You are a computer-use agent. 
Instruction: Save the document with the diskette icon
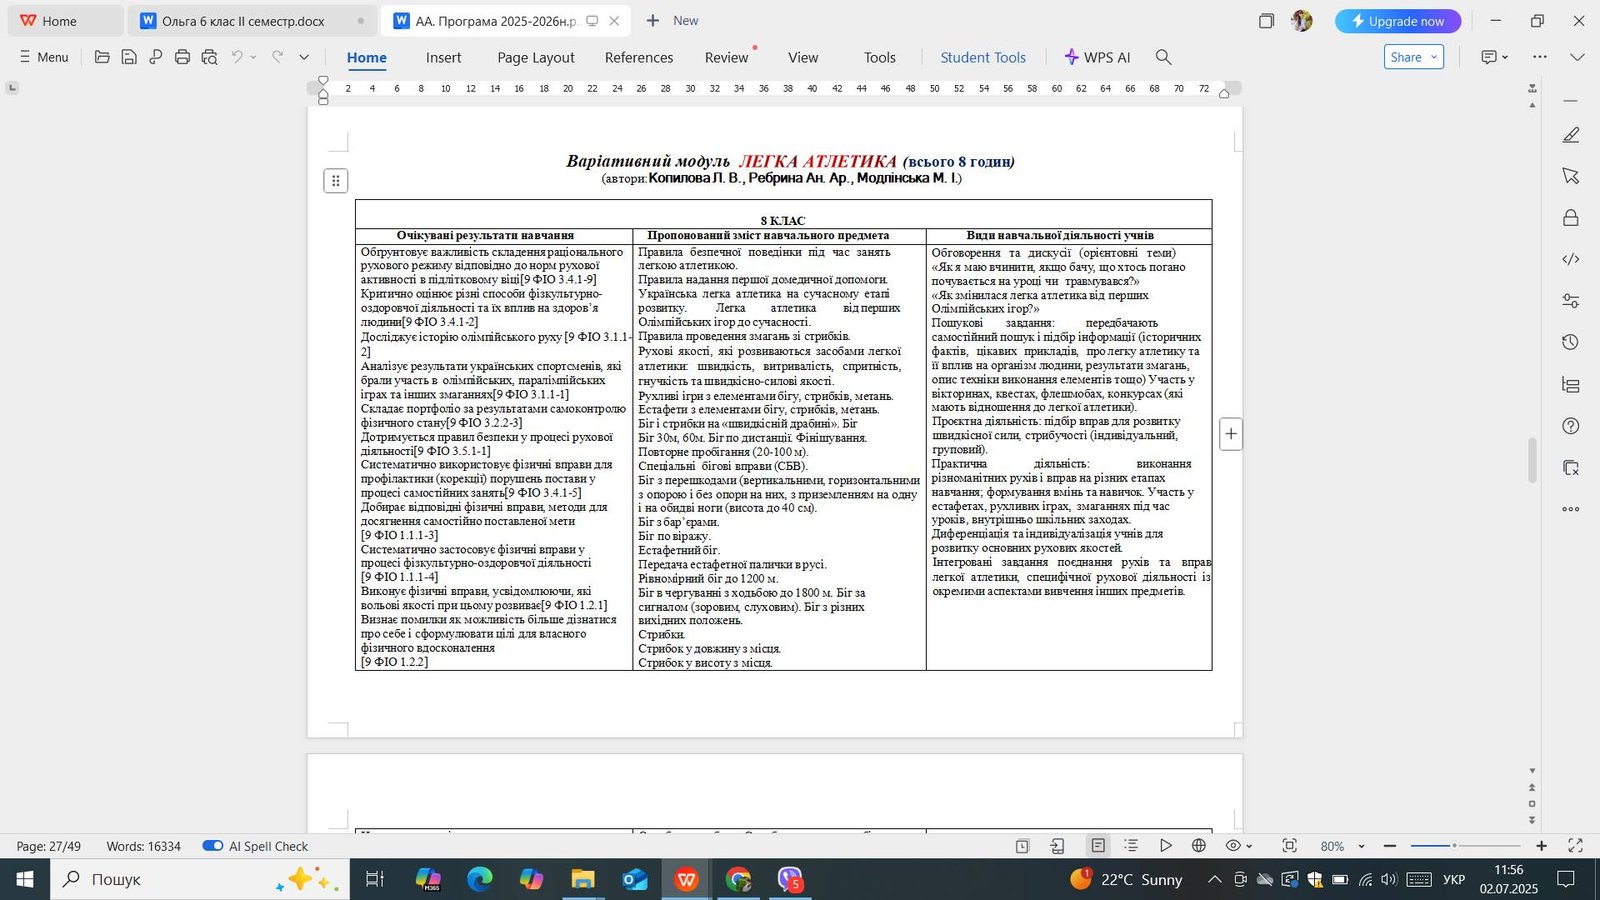click(129, 57)
